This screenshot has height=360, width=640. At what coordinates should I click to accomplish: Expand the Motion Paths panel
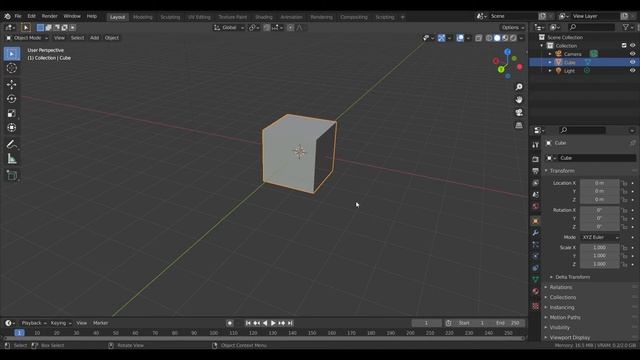[562, 318]
